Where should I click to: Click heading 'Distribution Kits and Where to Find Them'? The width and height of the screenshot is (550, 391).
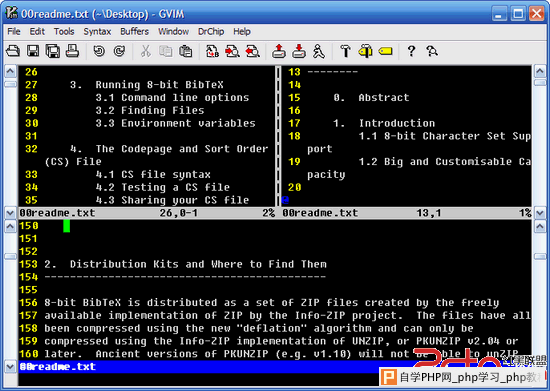pyautogui.click(x=198, y=264)
